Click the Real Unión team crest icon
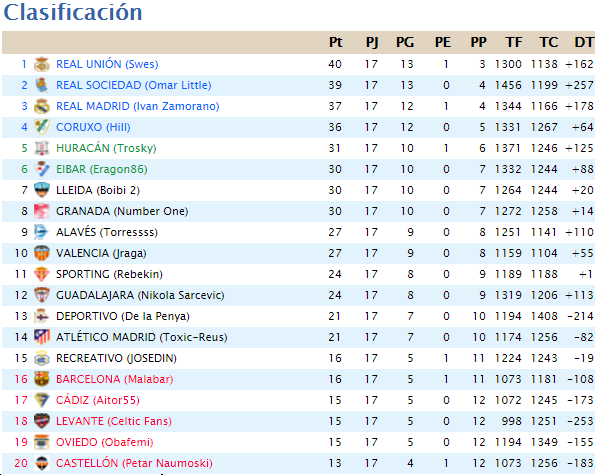This screenshot has height=475, width=595. pyautogui.click(x=42, y=64)
